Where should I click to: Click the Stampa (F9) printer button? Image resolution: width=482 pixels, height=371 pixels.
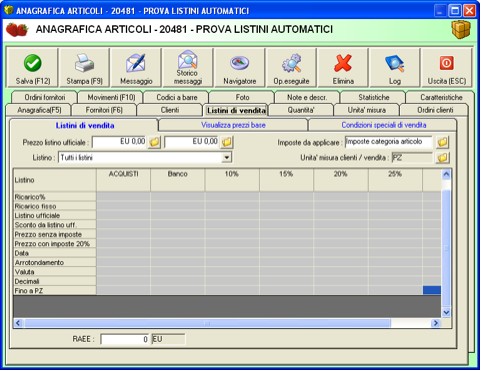pyautogui.click(x=84, y=68)
